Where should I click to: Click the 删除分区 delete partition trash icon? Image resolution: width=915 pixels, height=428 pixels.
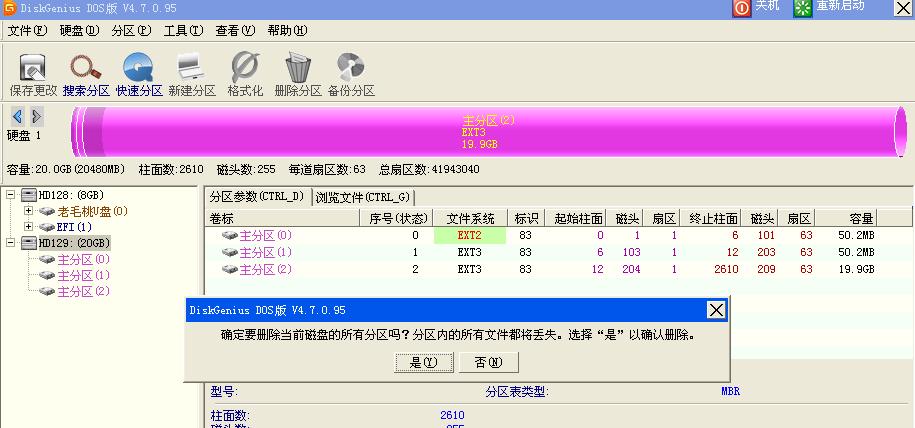click(298, 67)
